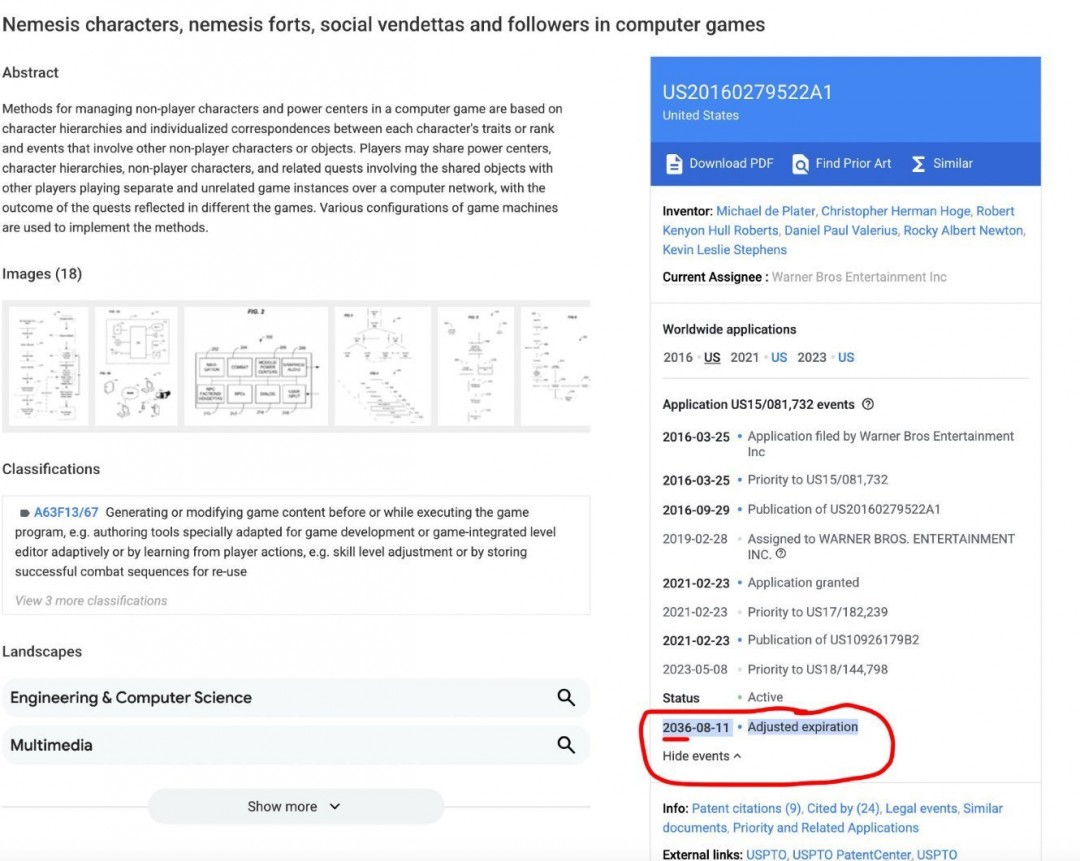Select the 2021 US worldwide application
This screenshot has width=1080, height=861.
779,357
